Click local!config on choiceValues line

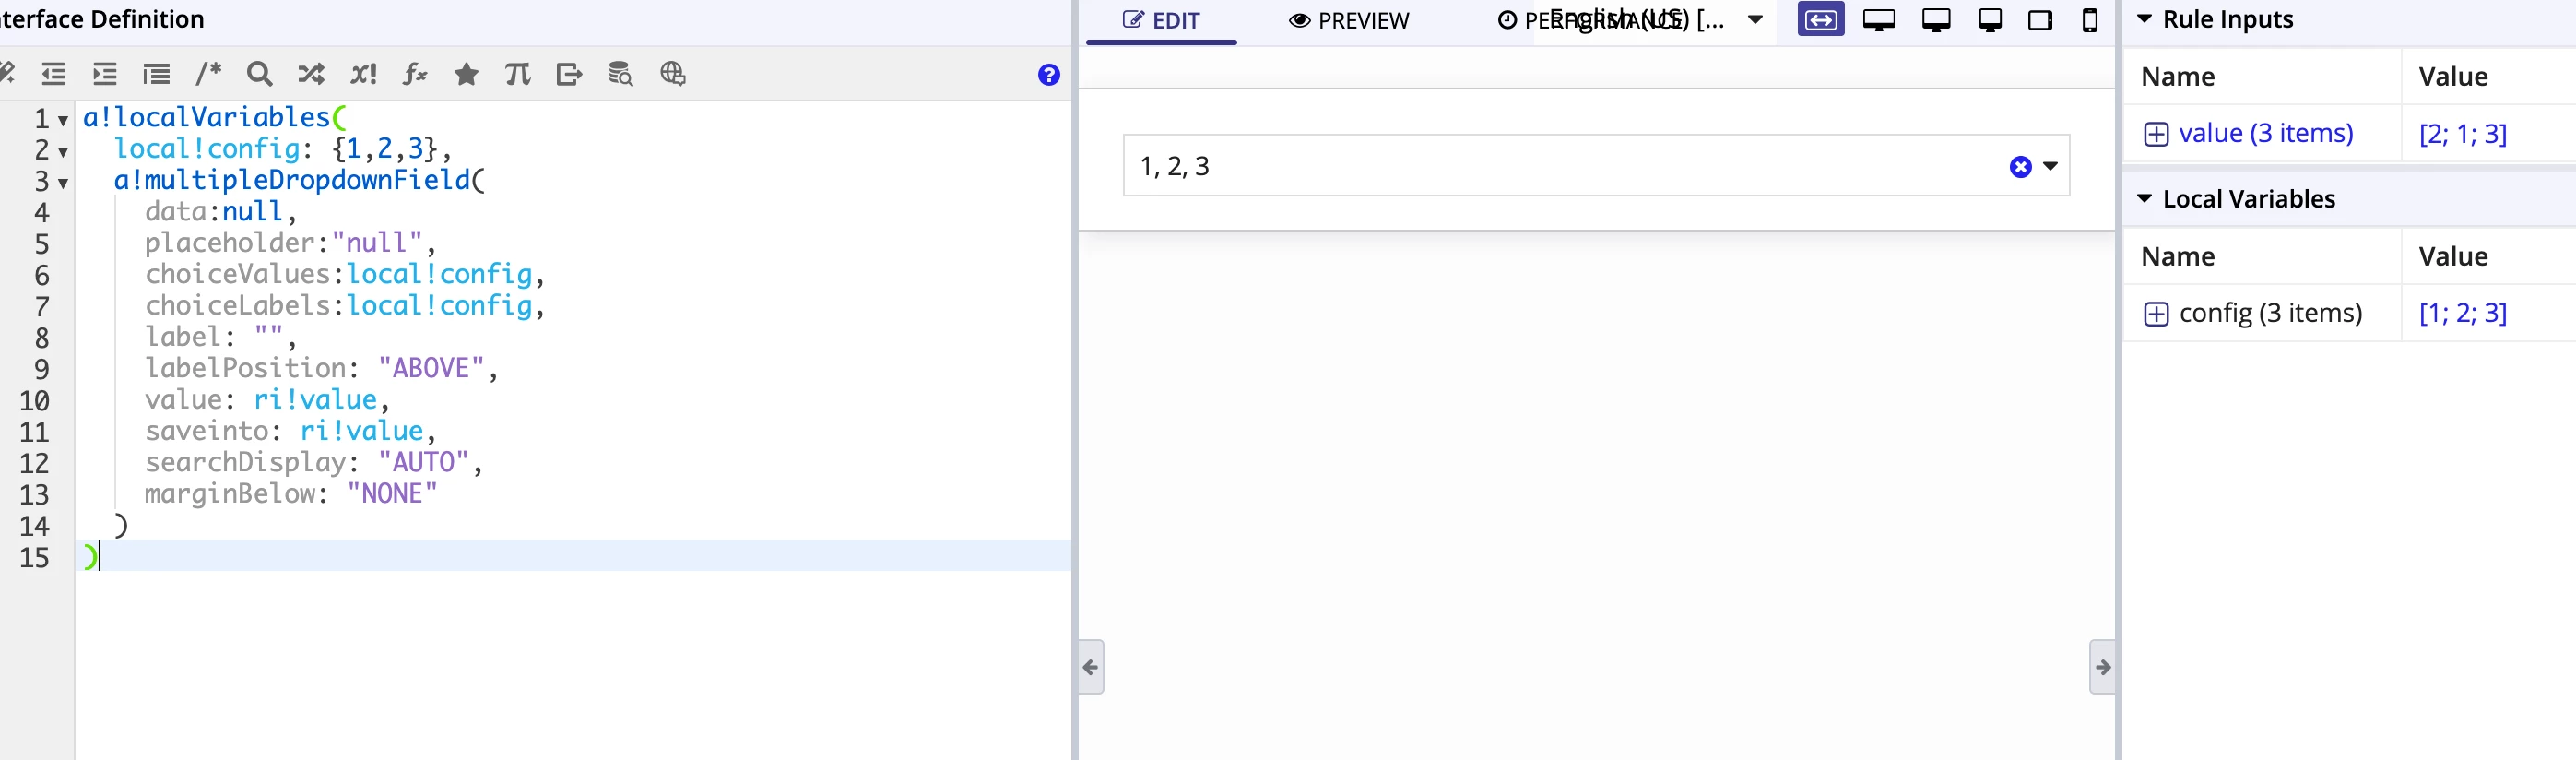pos(439,274)
